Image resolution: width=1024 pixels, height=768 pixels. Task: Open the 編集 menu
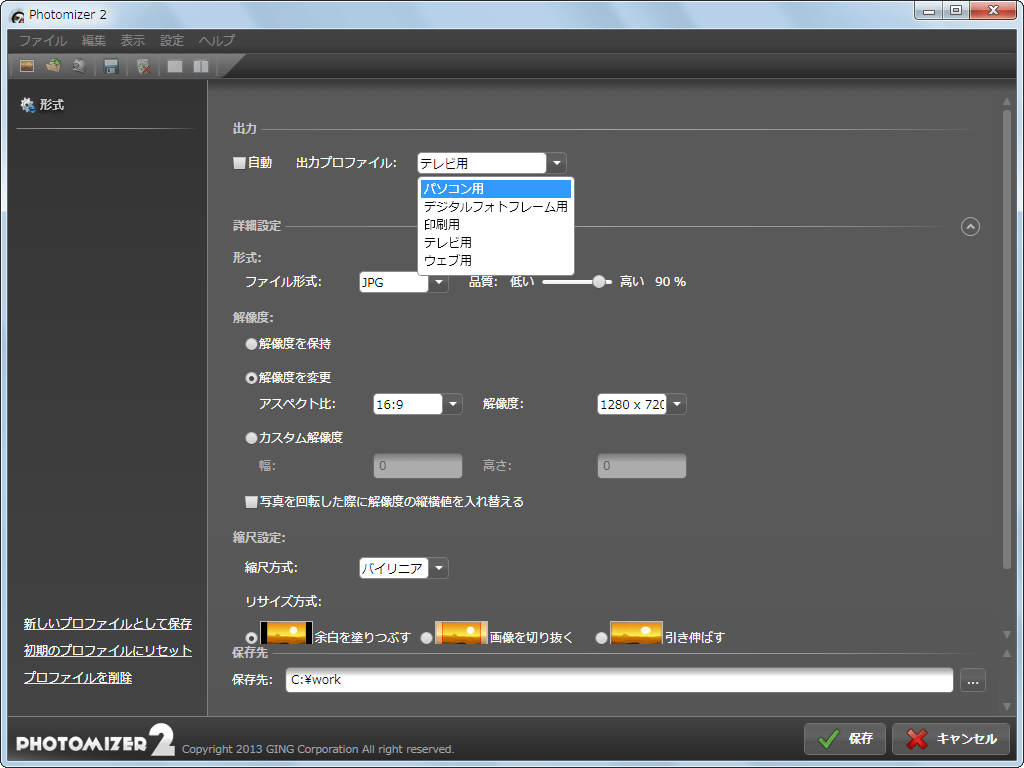(x=93, y=40)
